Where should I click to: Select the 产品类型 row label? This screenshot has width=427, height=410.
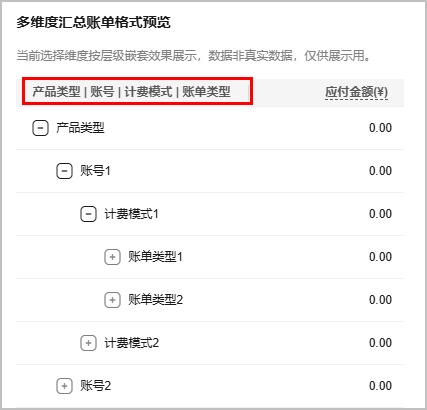(x=80, y=128)
